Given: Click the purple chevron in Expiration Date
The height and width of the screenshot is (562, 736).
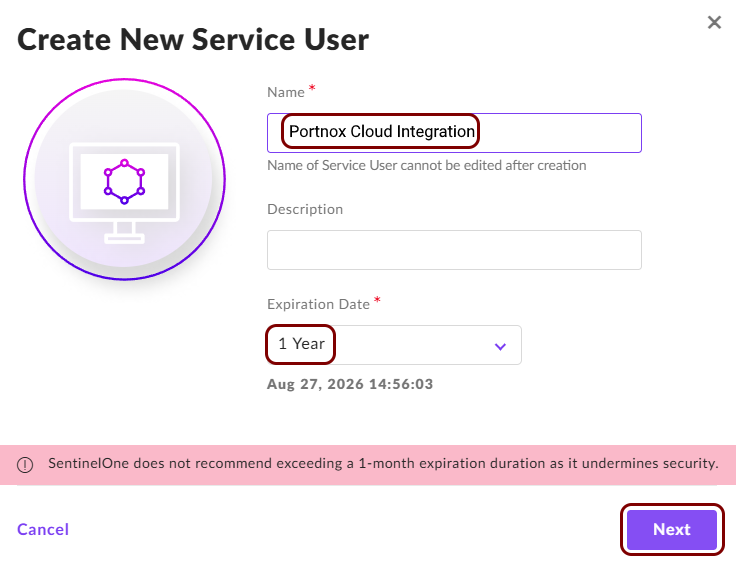Looking at the screenshot, I should tap(500, 346).
